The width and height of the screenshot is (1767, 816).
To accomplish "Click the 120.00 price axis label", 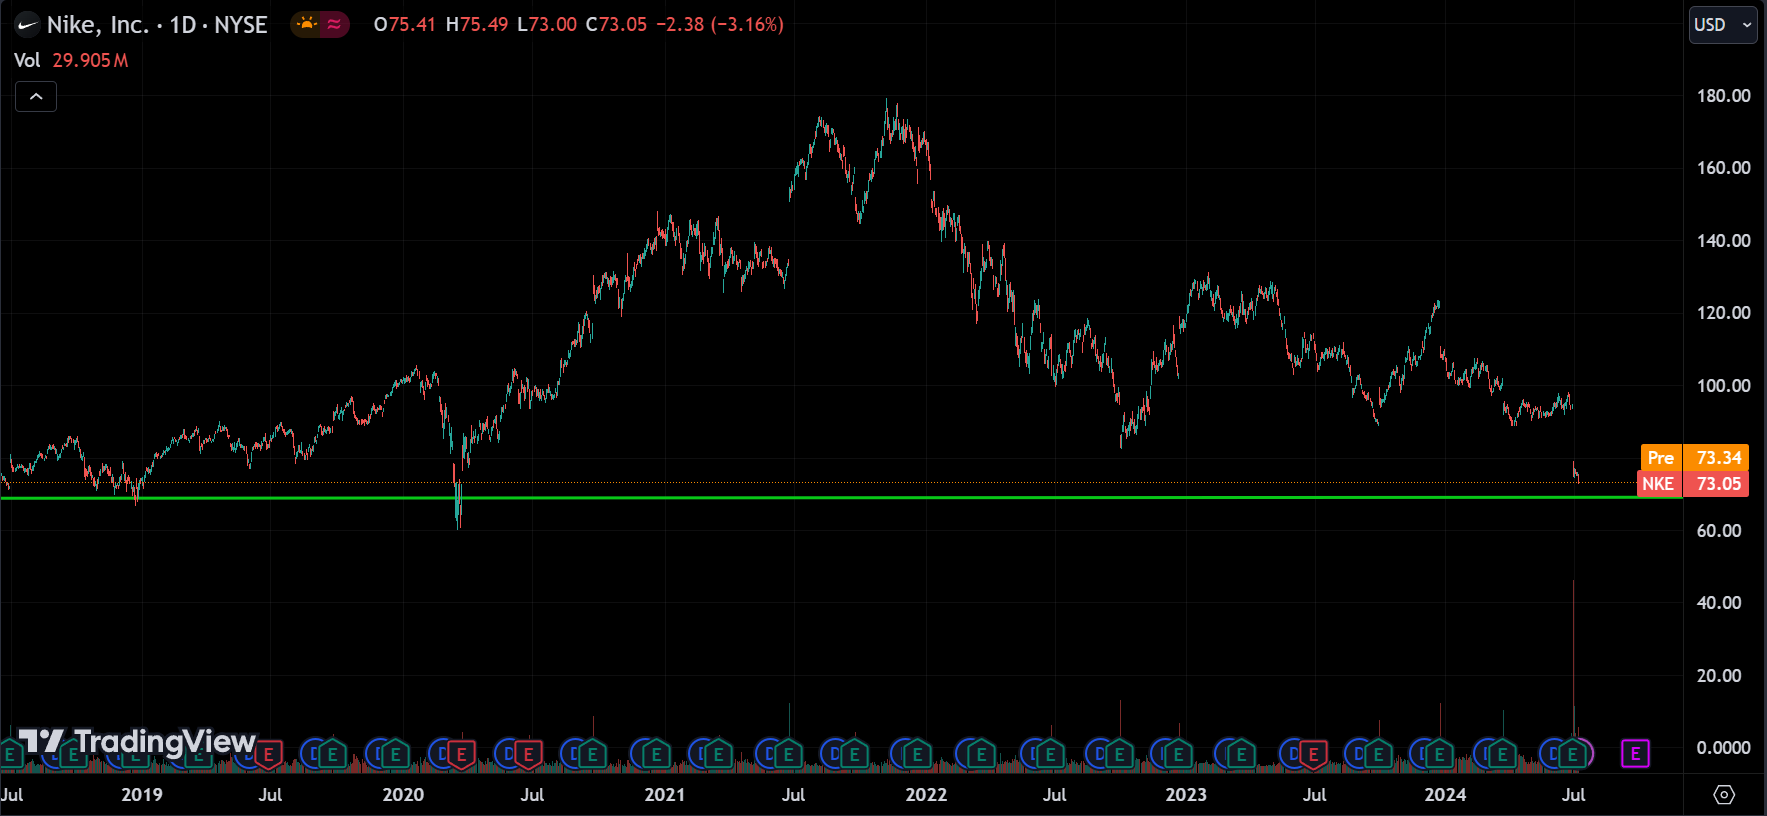I will pyautogui.click(x=1723, y=313).
